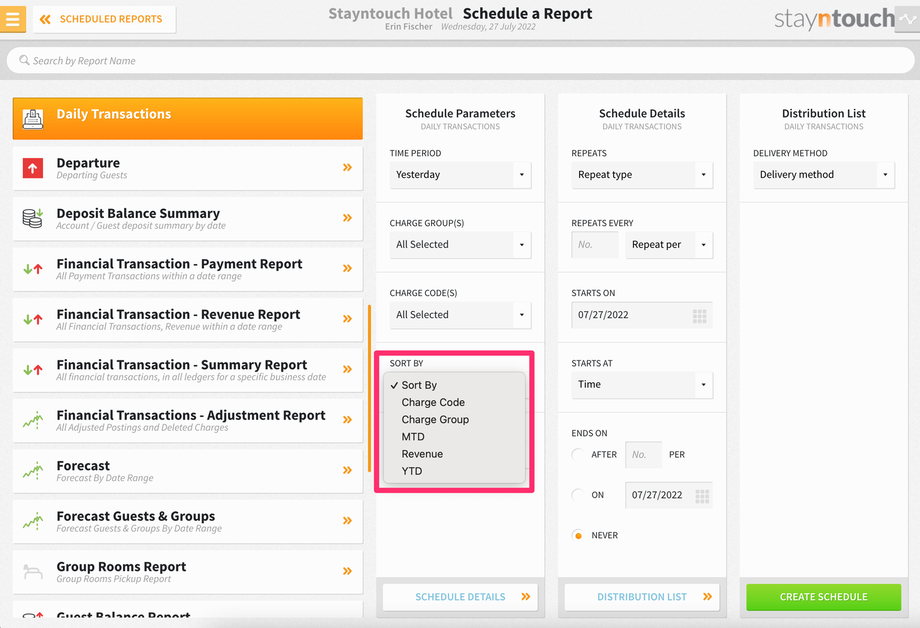
Task: Click the Ends On date field
Action: tap(669, 495)
